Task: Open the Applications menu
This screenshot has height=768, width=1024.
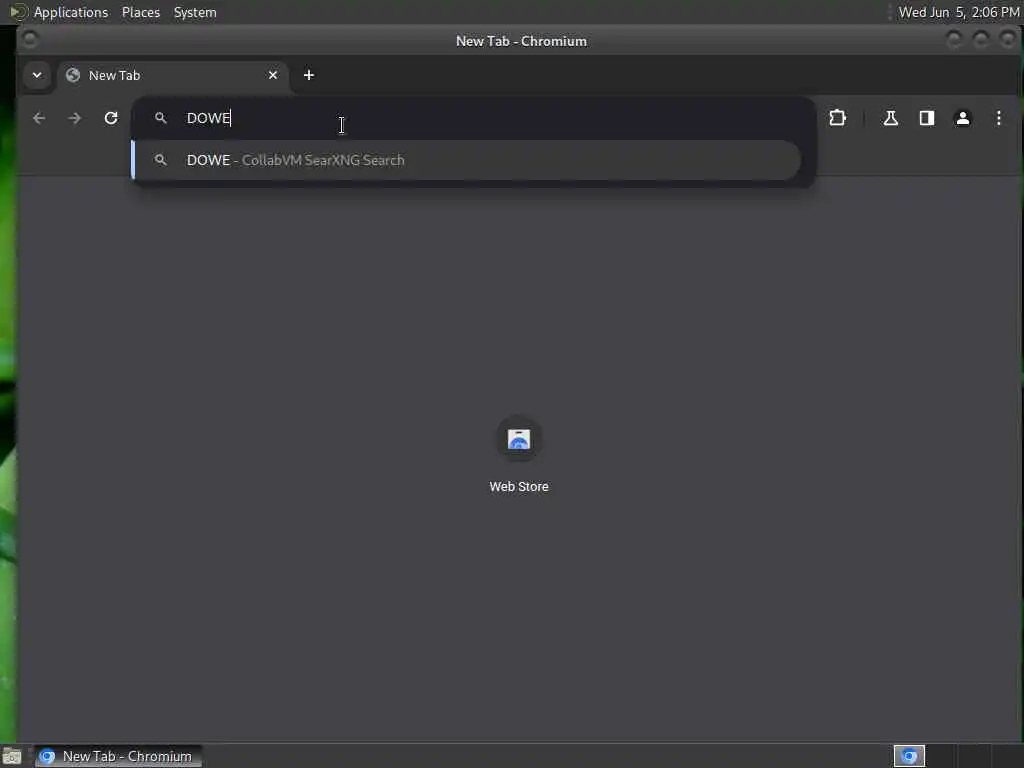Action: coord(71,12)
